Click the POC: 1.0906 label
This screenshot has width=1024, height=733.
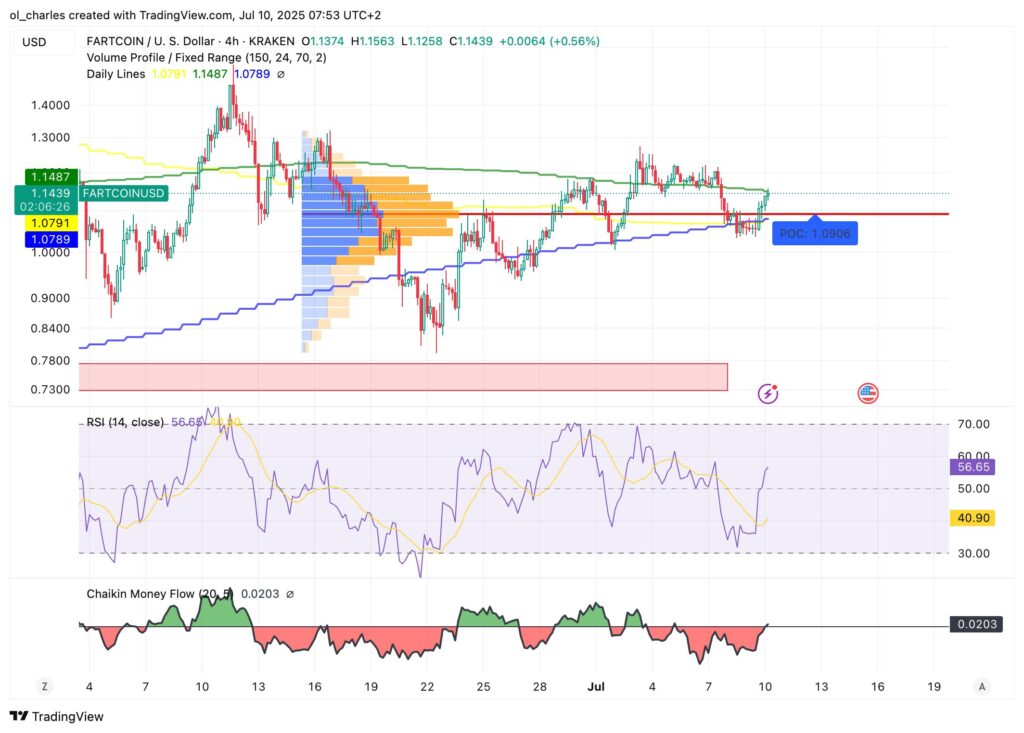click(x=815, y=233)
